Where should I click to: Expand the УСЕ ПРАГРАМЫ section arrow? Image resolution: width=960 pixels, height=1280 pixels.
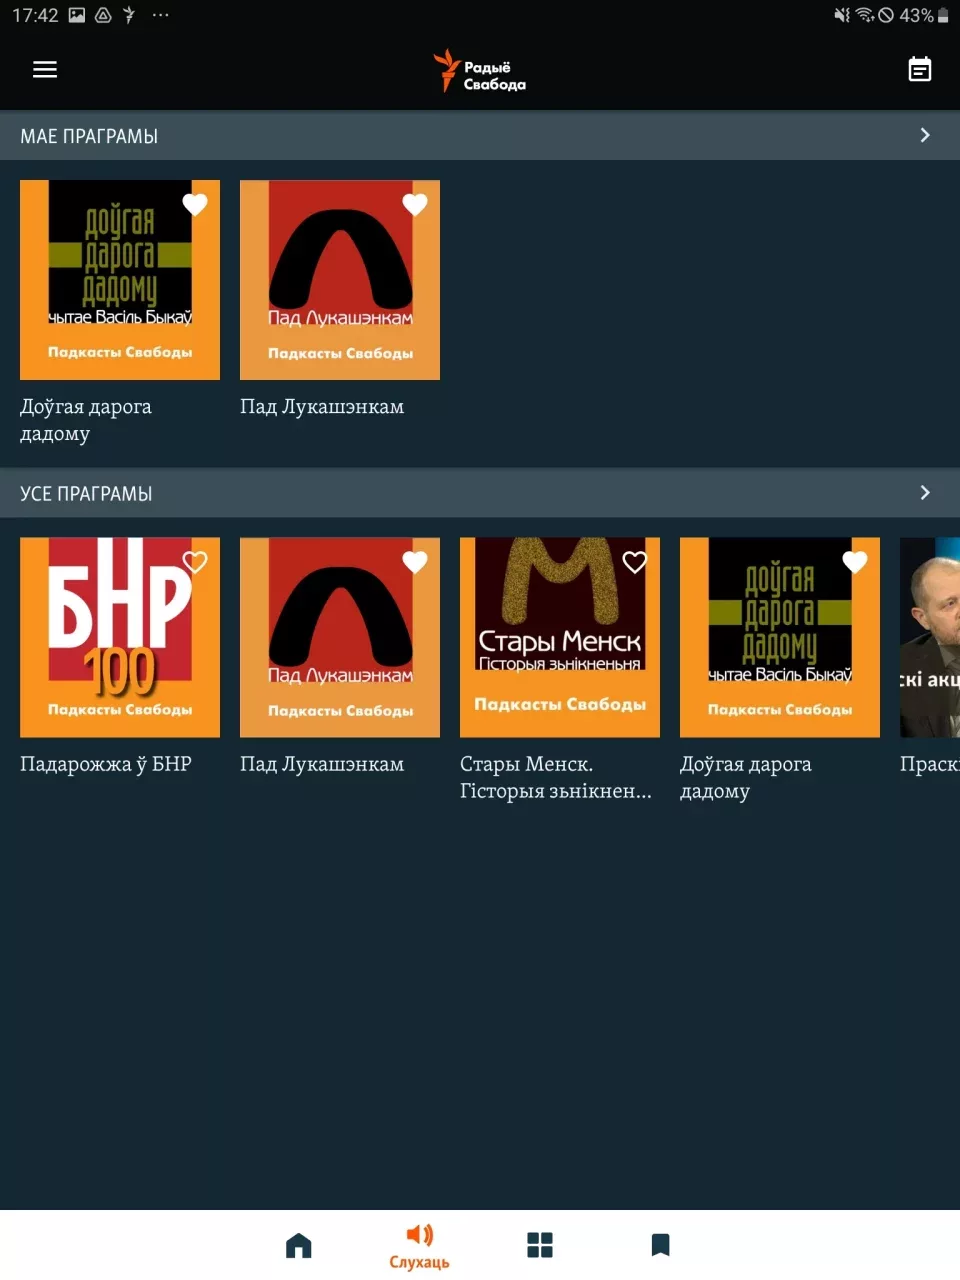925,493
